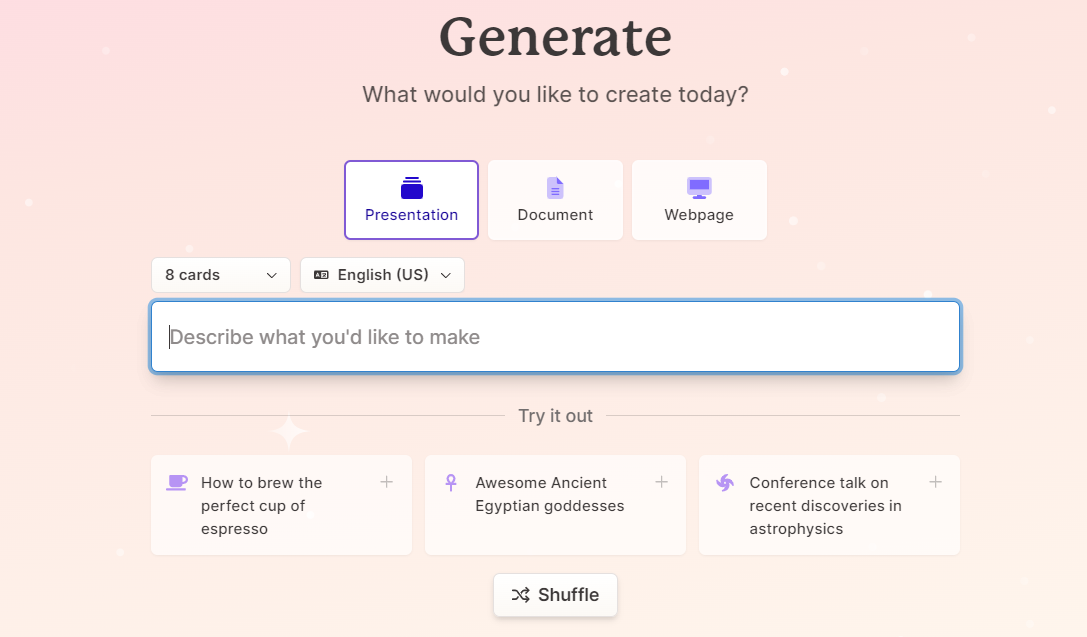Select the Document tab label
The width and height of the screenshot is (1087, 637).
tap(555, 215)
